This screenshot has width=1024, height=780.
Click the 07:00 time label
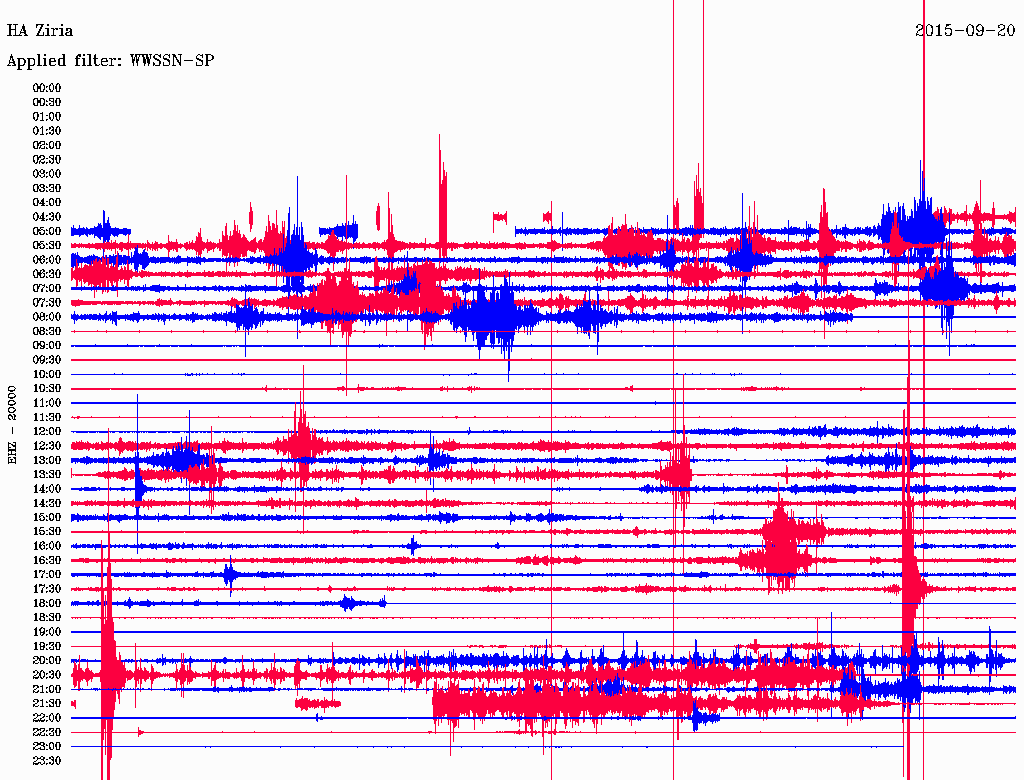(x=47, y=289)
